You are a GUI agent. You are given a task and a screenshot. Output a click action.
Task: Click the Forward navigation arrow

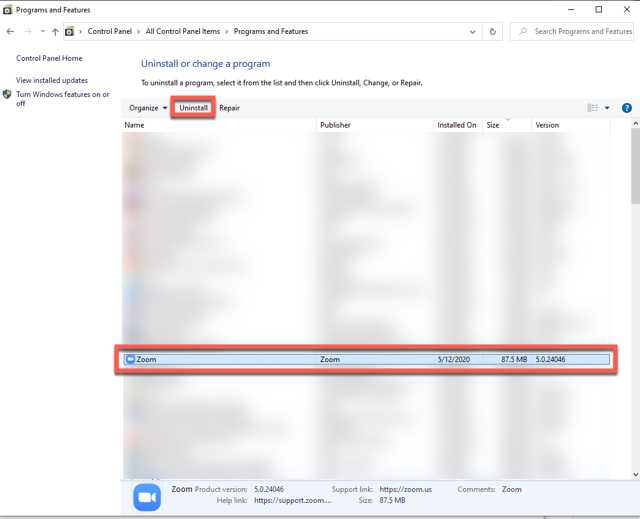click(x=26, y=31)
